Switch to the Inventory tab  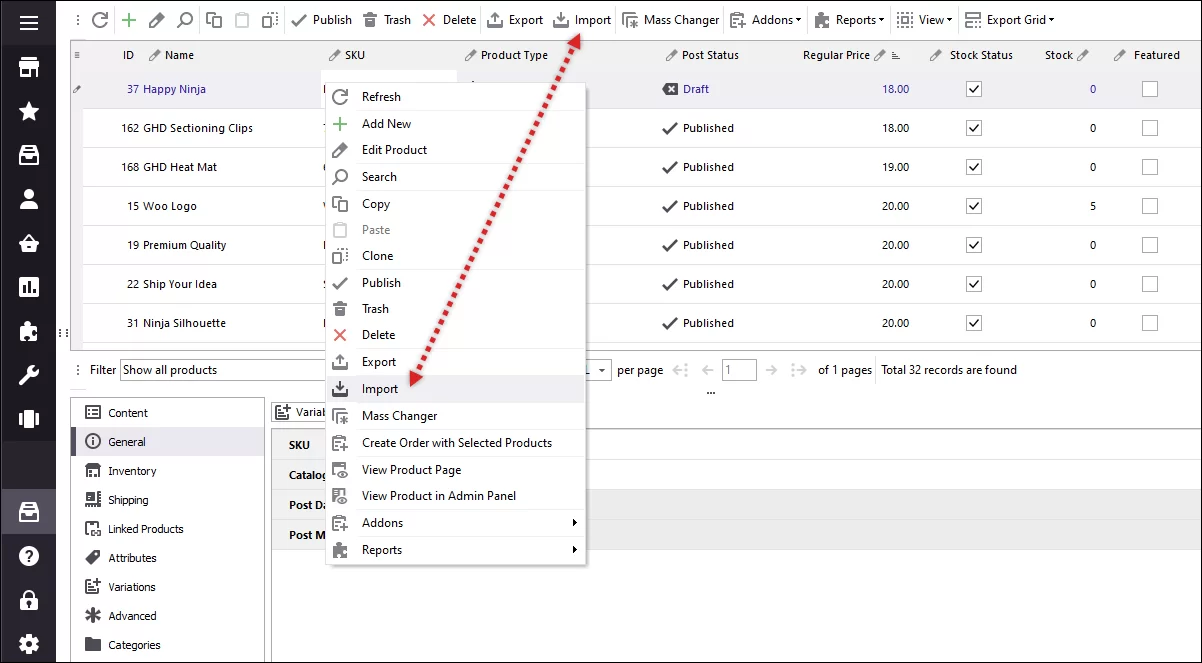tap(130, 470)
